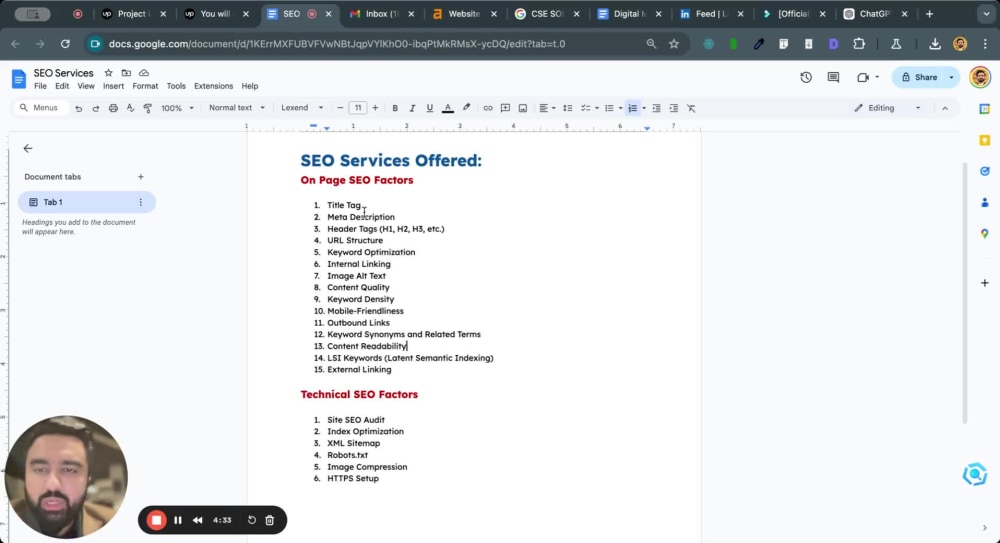Open the zoom level 100% dropdown

(177, 108)
